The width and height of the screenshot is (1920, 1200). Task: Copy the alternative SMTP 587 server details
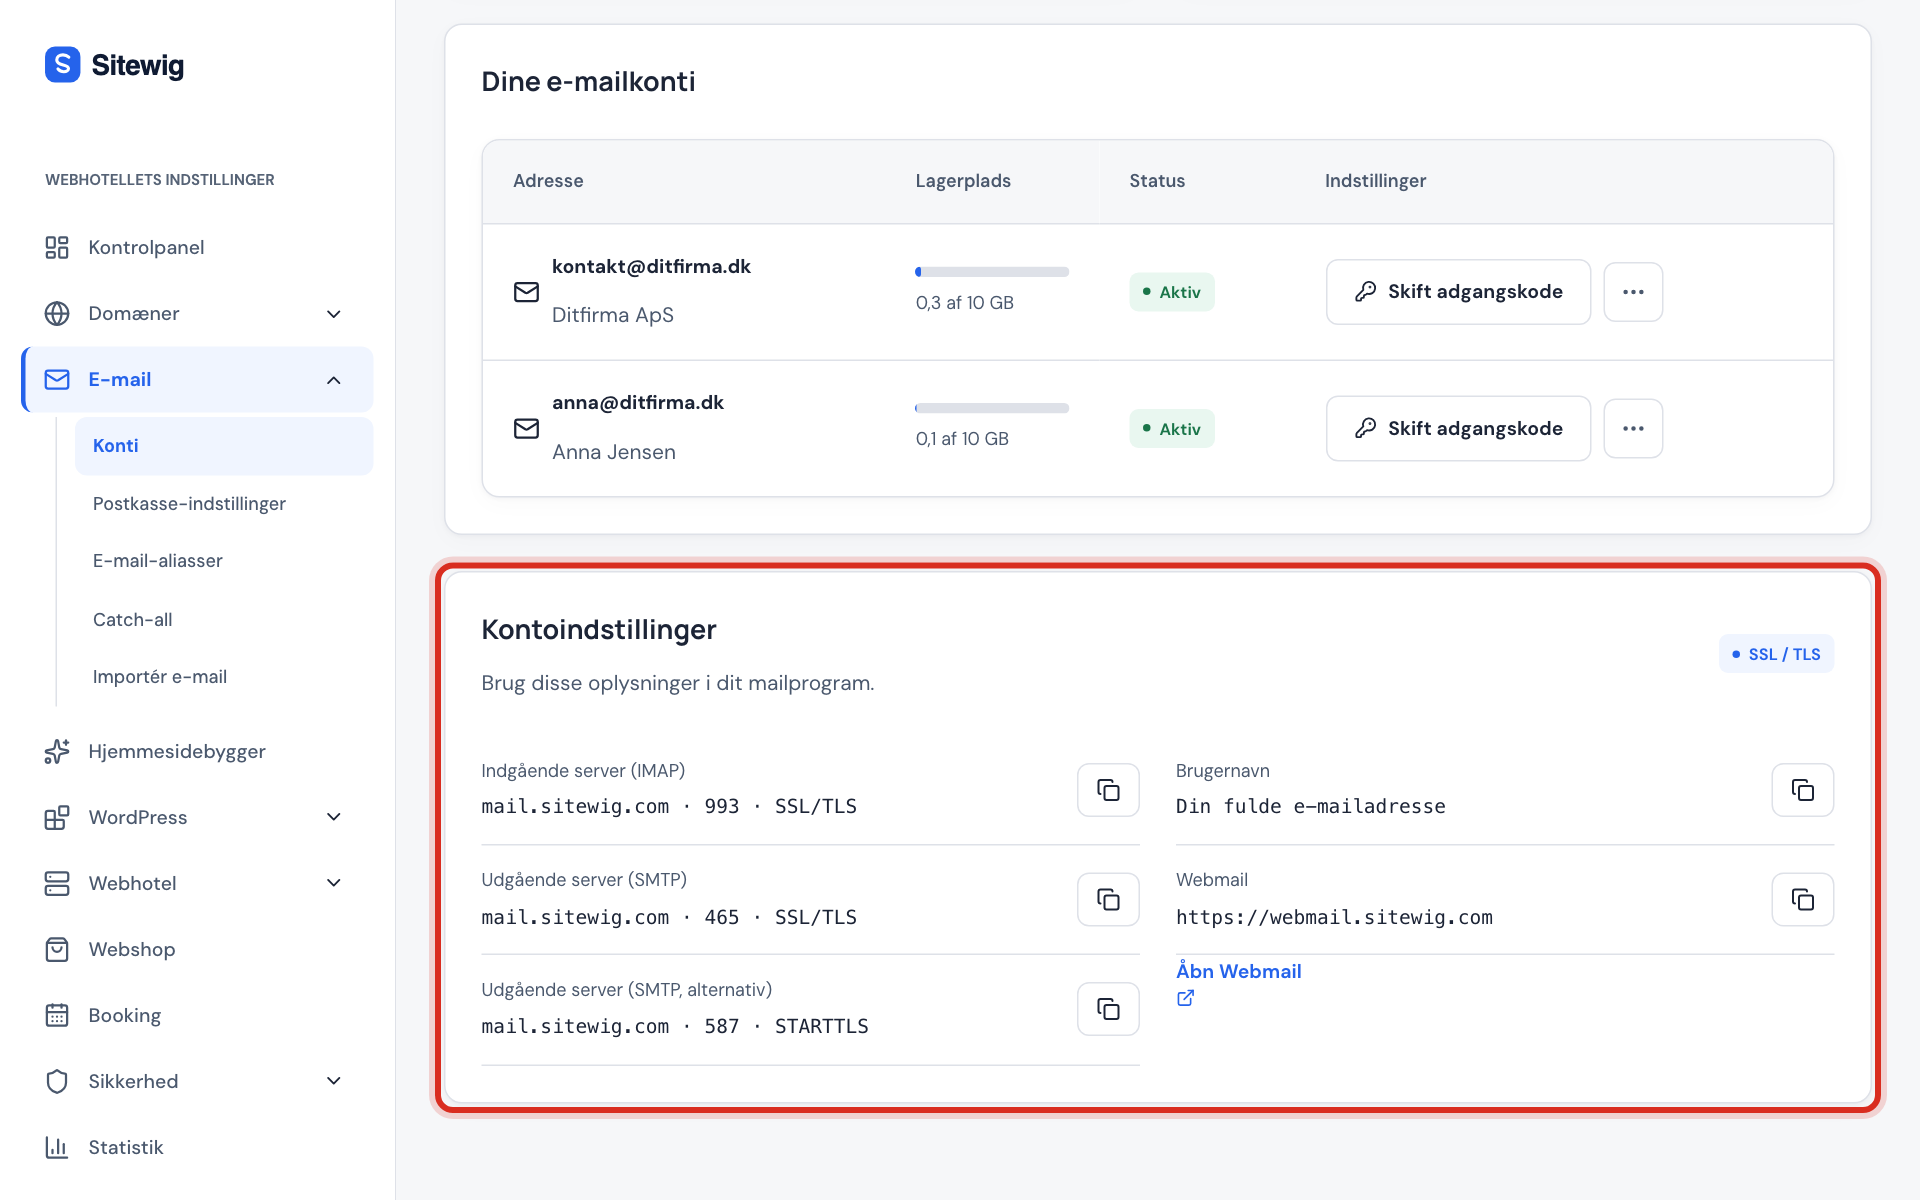(x=1108, y=1009)
